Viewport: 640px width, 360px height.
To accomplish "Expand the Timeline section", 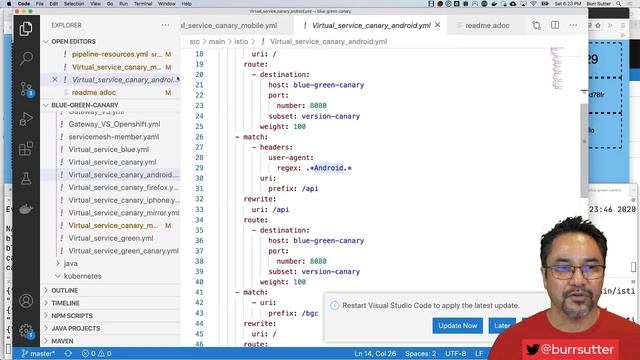I will [x=46, y=303].
